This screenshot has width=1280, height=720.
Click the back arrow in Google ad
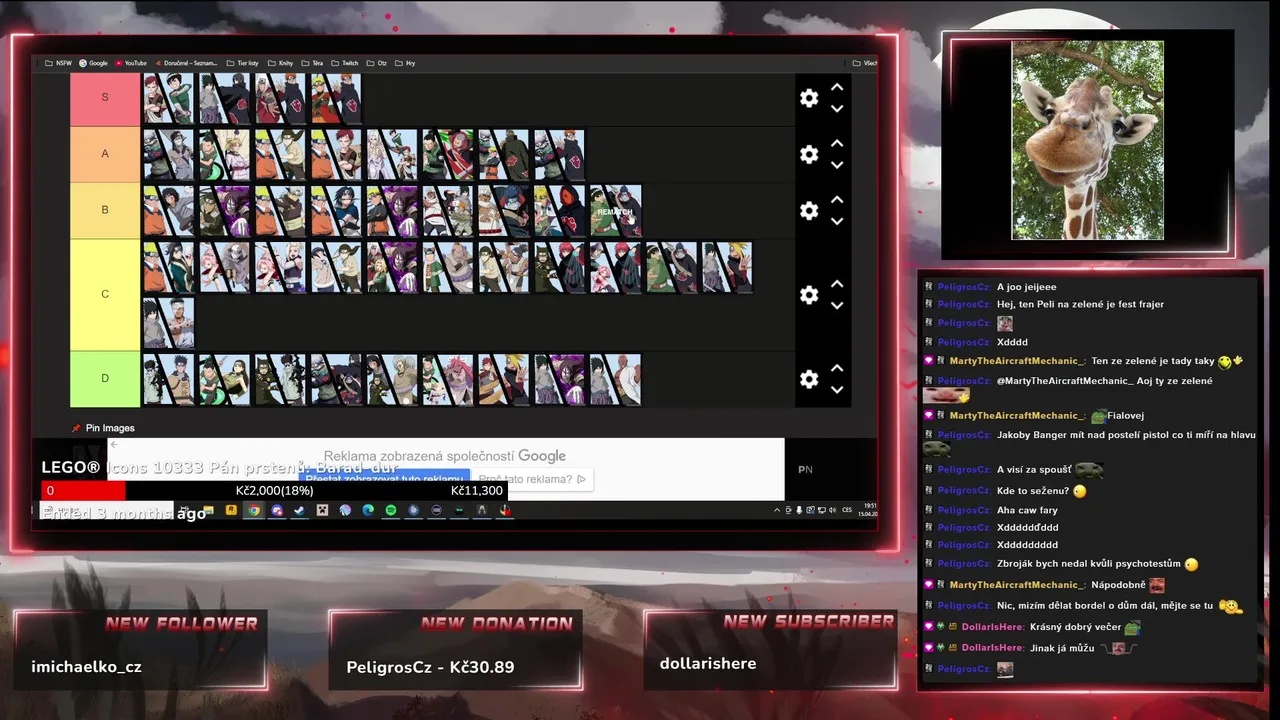pyautogui.click(x=114, y=444)
